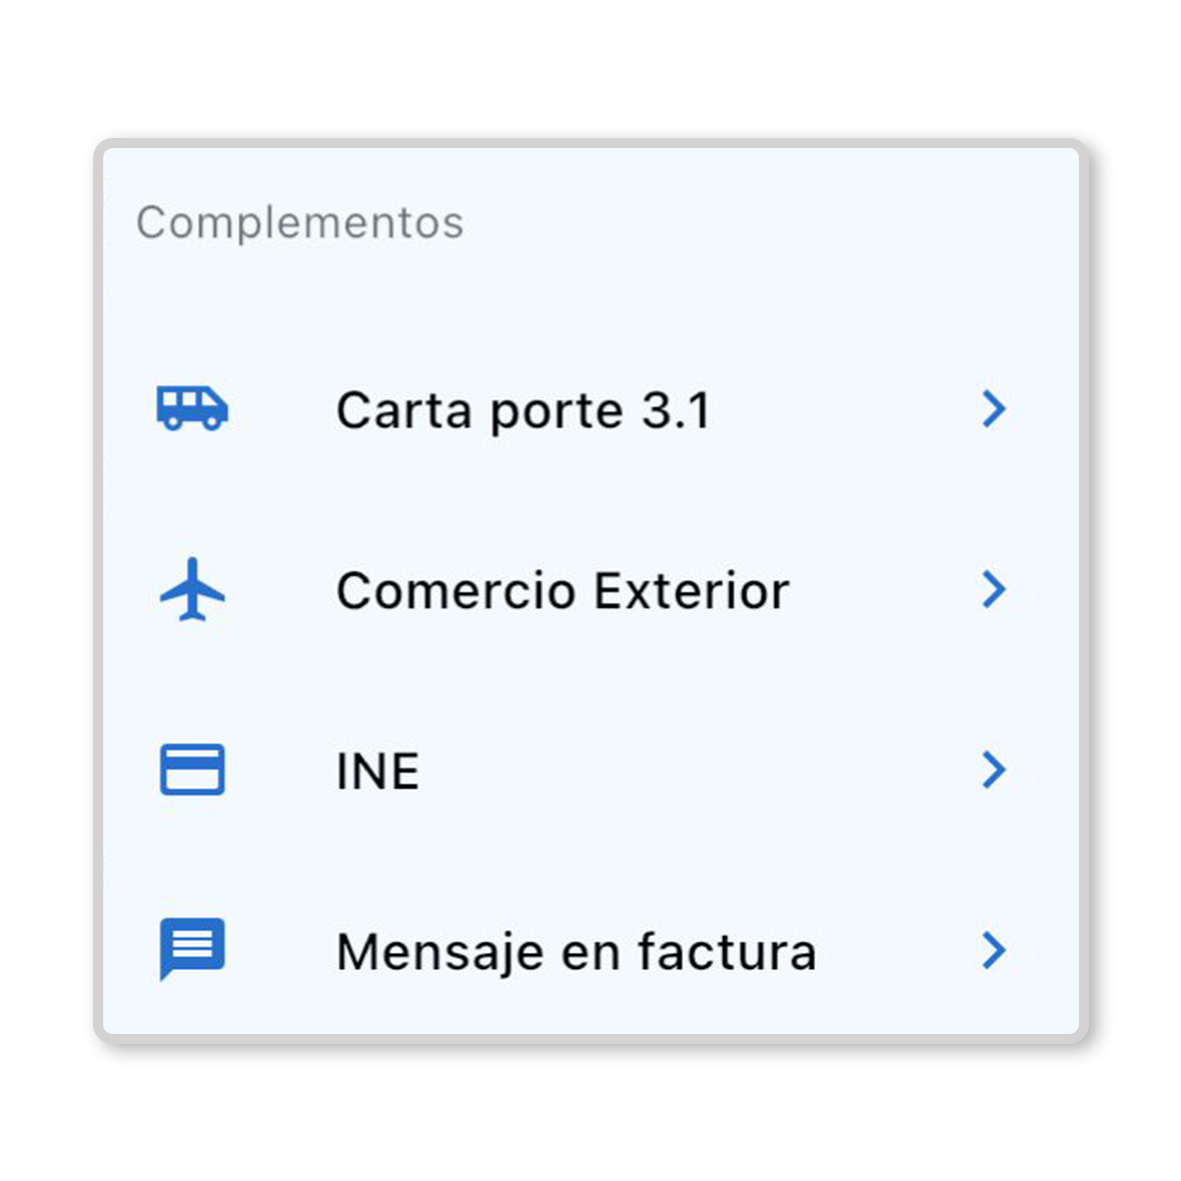1181x1181 pixels.
Task: Click the word "Carta"
Action: point(404,410)
